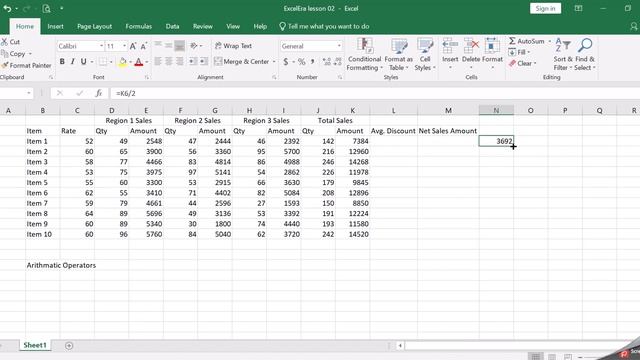Apply the red Font Color
The width and height of the screenshot is (640, 360).
139,62
